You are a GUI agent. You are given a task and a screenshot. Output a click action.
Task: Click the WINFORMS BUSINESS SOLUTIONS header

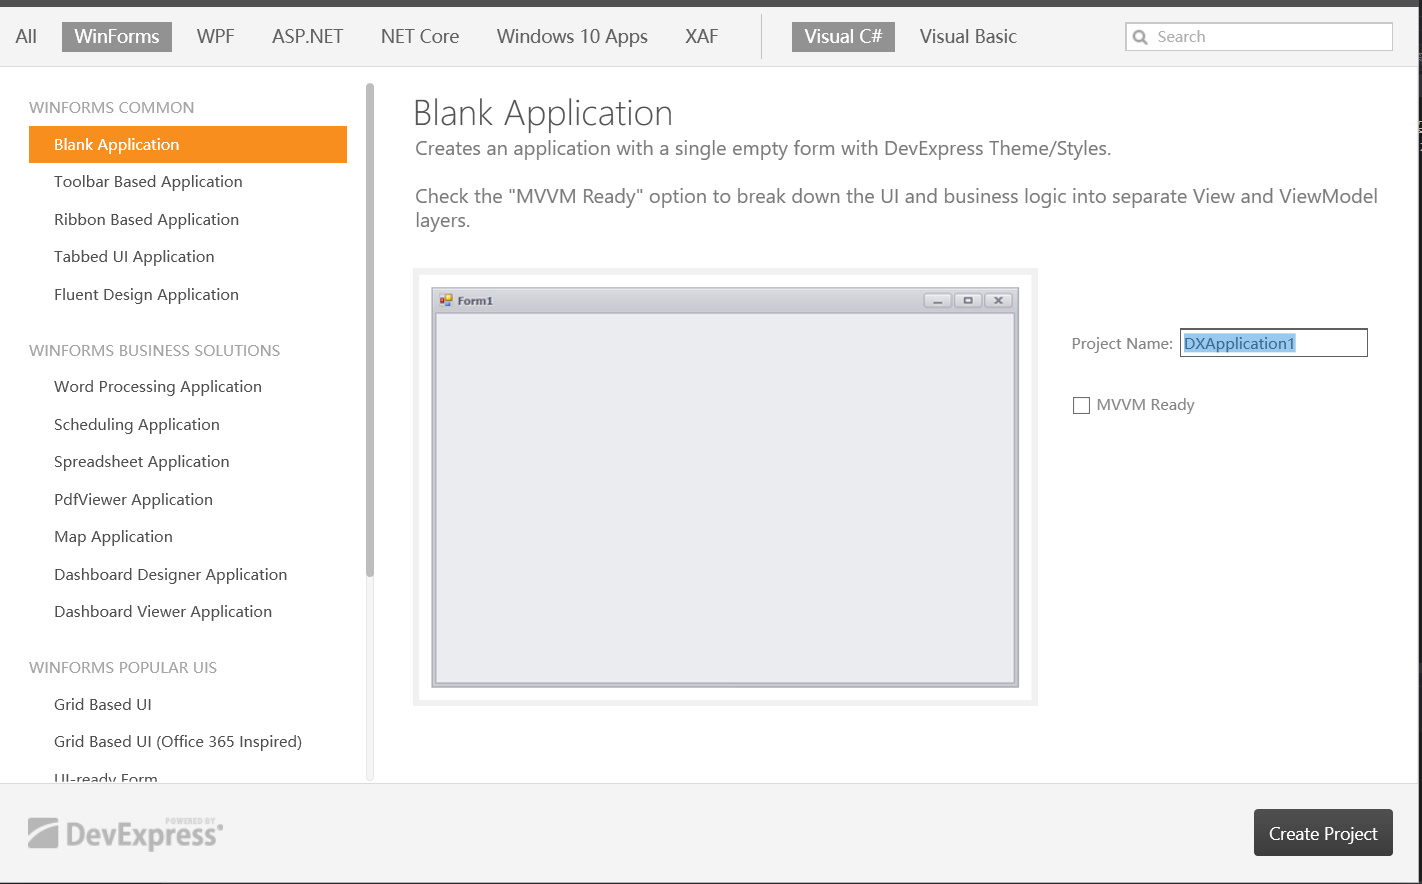click(x=154, y=350)
